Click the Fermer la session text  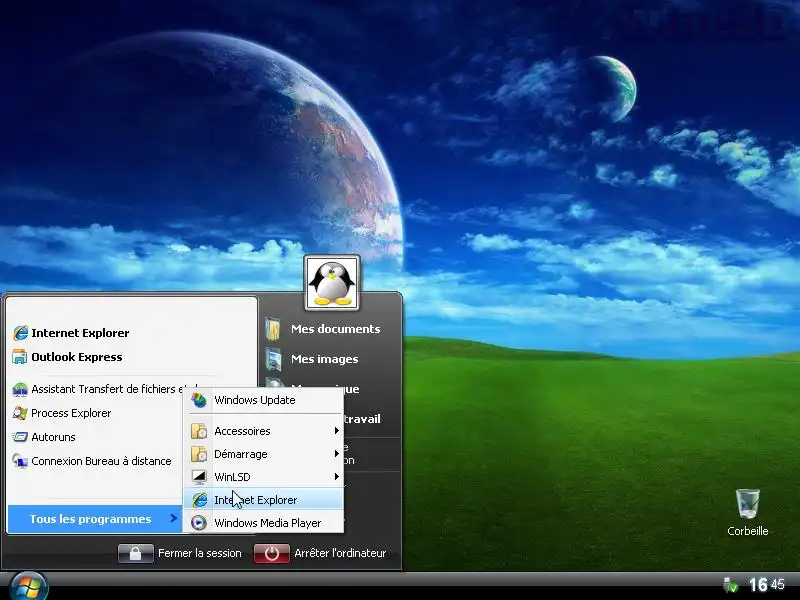tap(199, 554)
